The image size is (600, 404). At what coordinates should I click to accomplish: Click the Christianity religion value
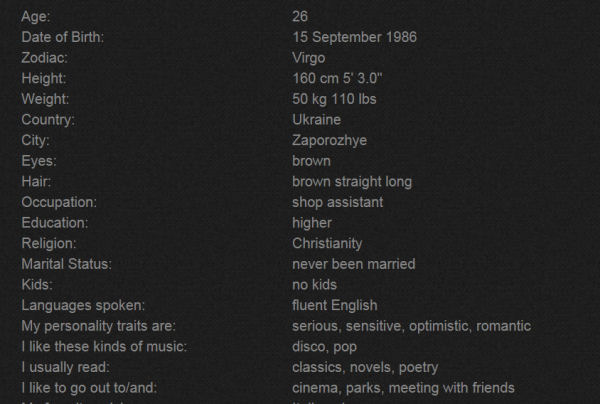coord(327,244)
